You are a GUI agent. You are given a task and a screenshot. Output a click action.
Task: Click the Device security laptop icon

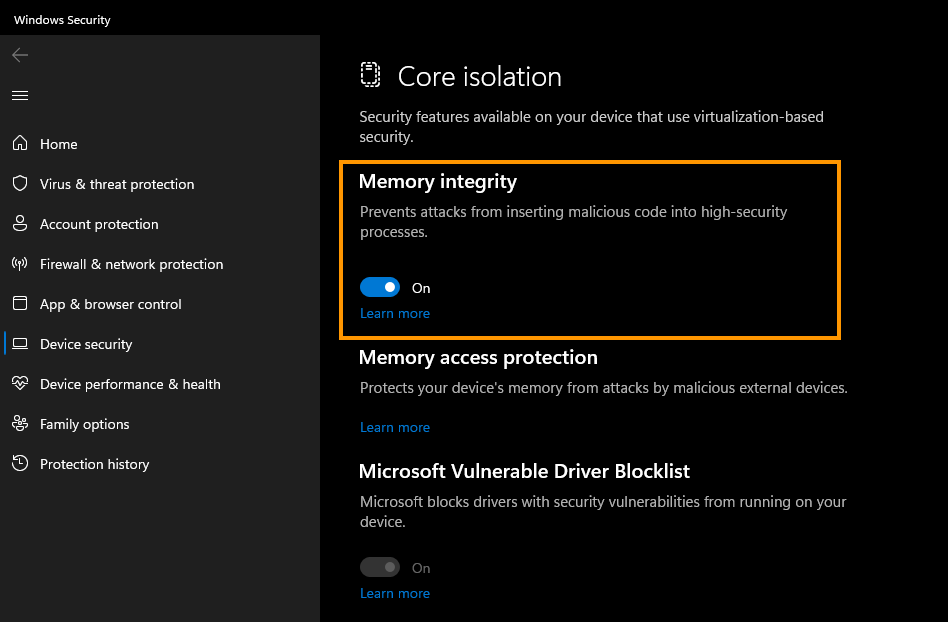[x=20, y=343]
